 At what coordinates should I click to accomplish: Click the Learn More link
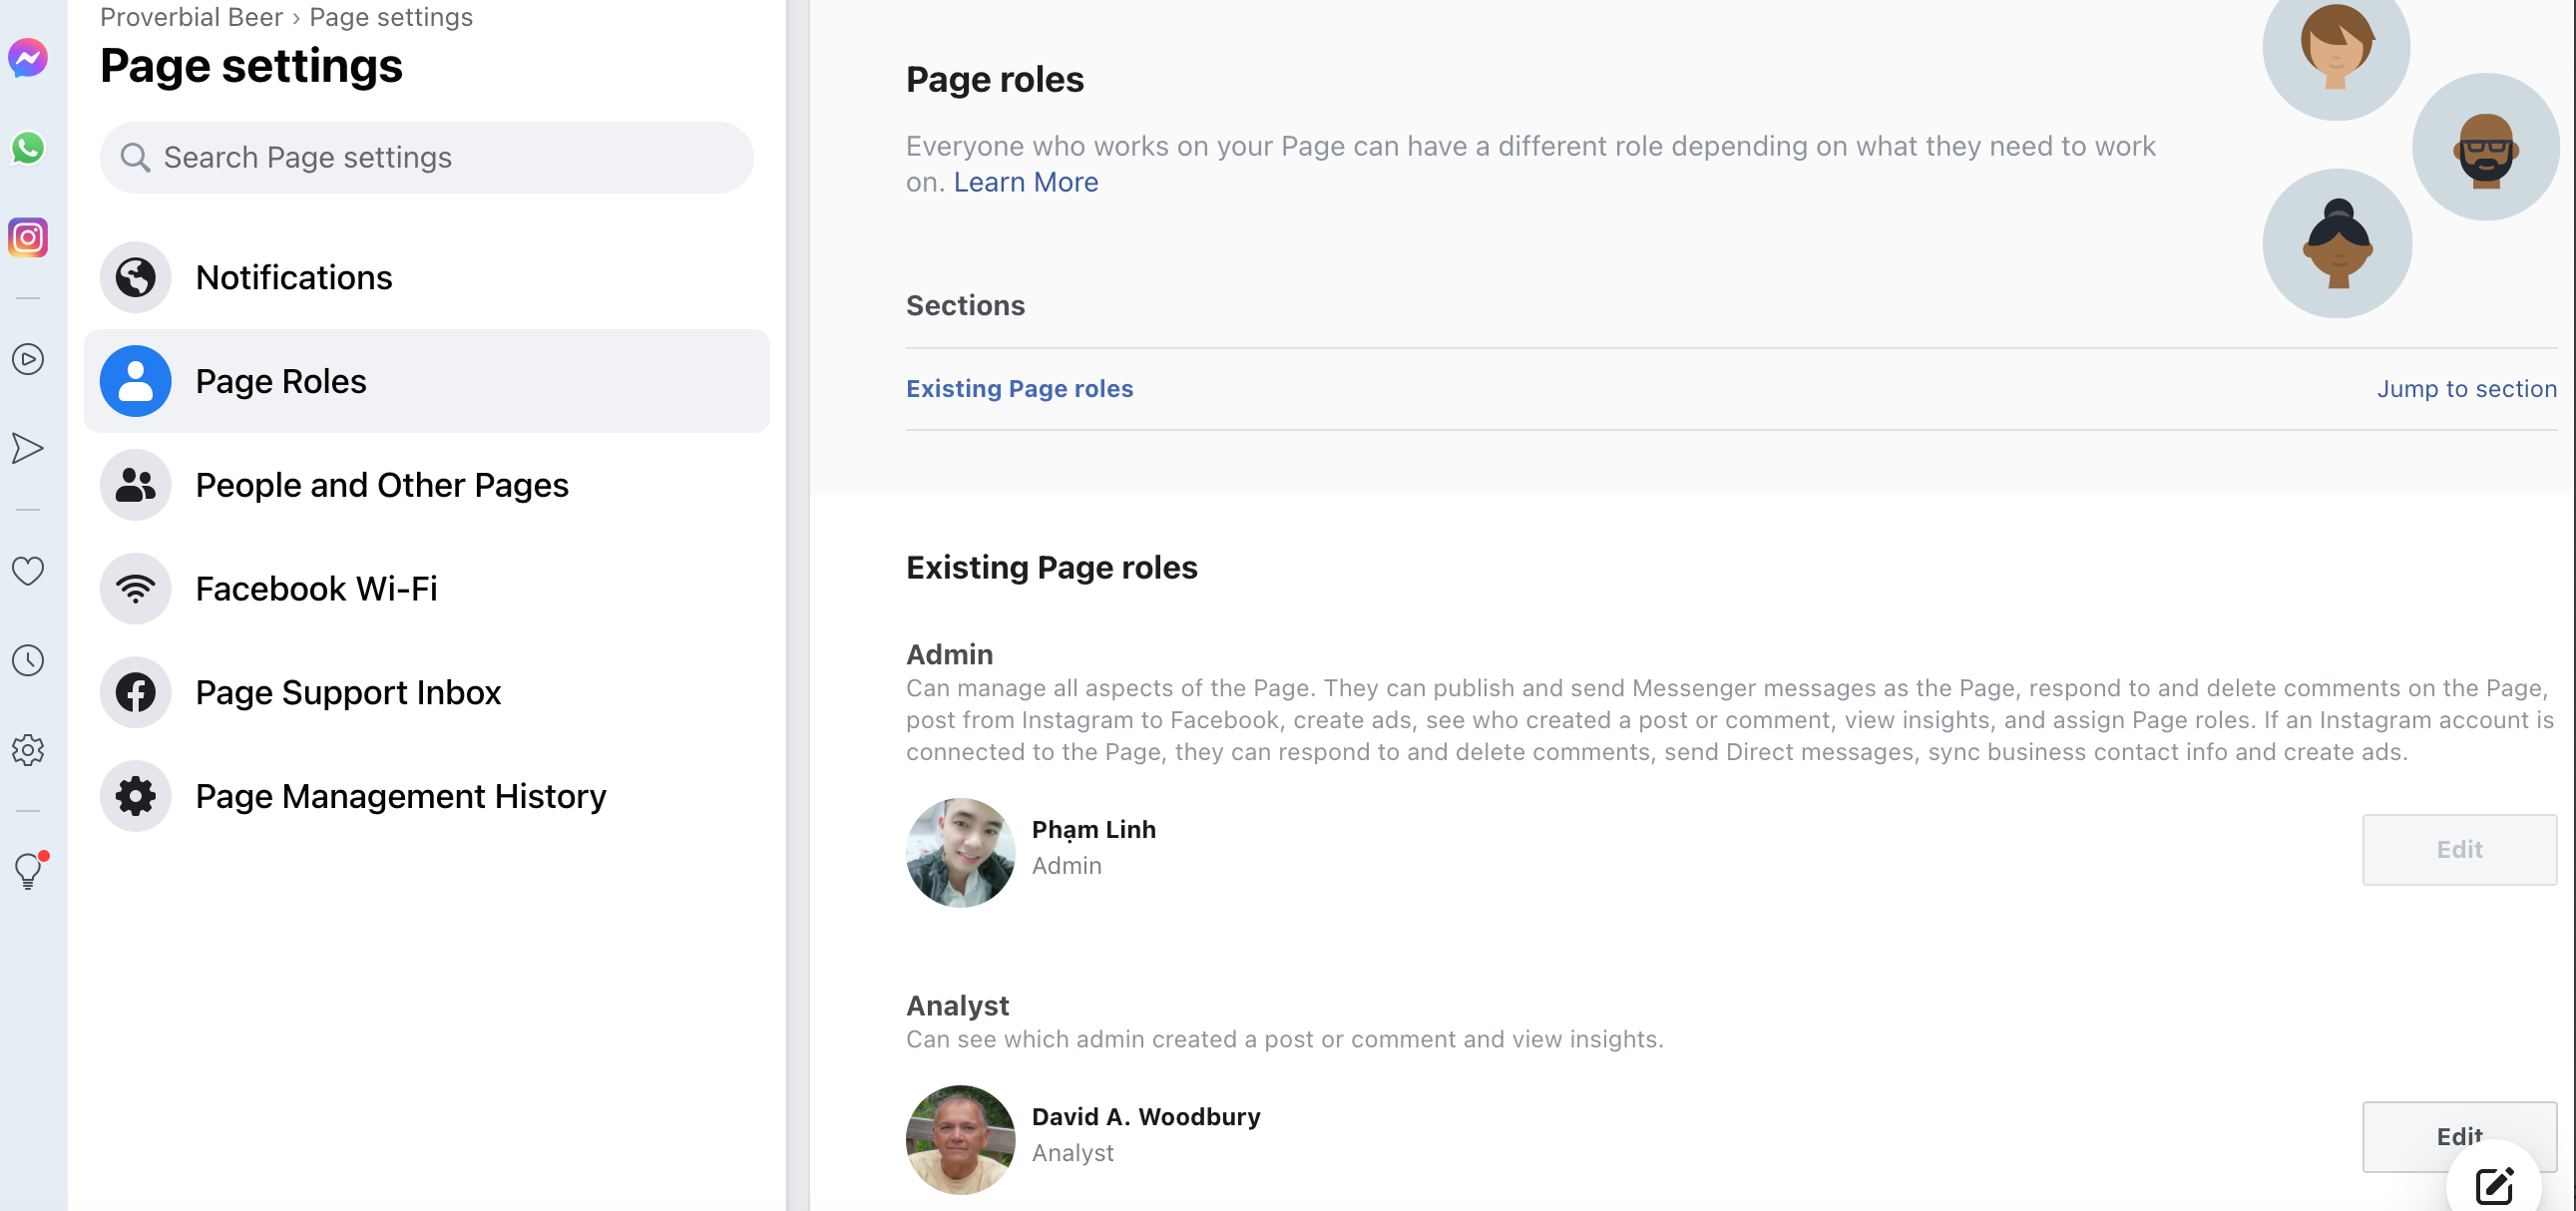point(1025,182)
